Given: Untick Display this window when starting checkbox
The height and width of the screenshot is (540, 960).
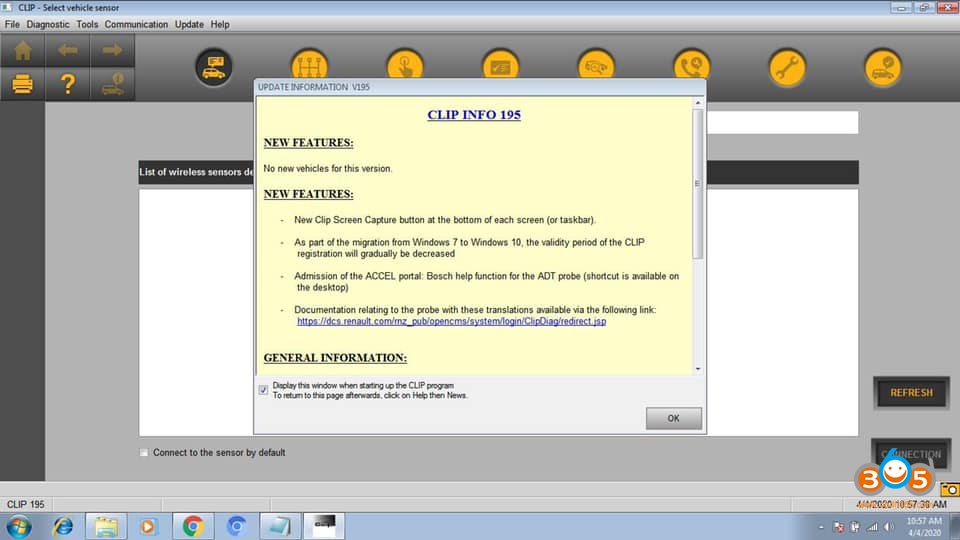Looking at the screenshot, I should [x=263, y=390].
